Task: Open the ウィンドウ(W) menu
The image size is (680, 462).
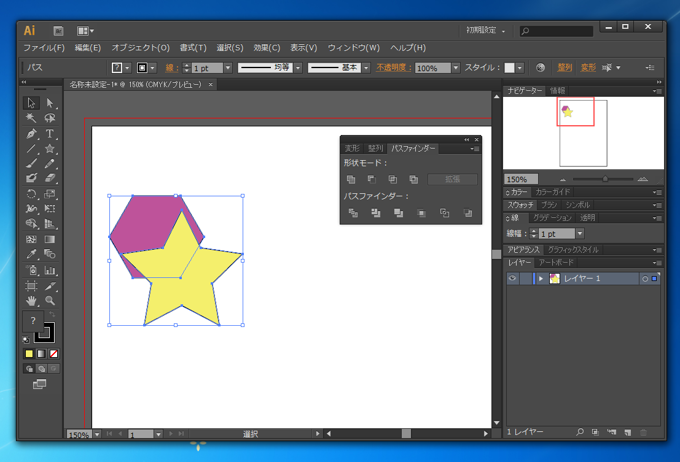Action: tap(353, 48)
